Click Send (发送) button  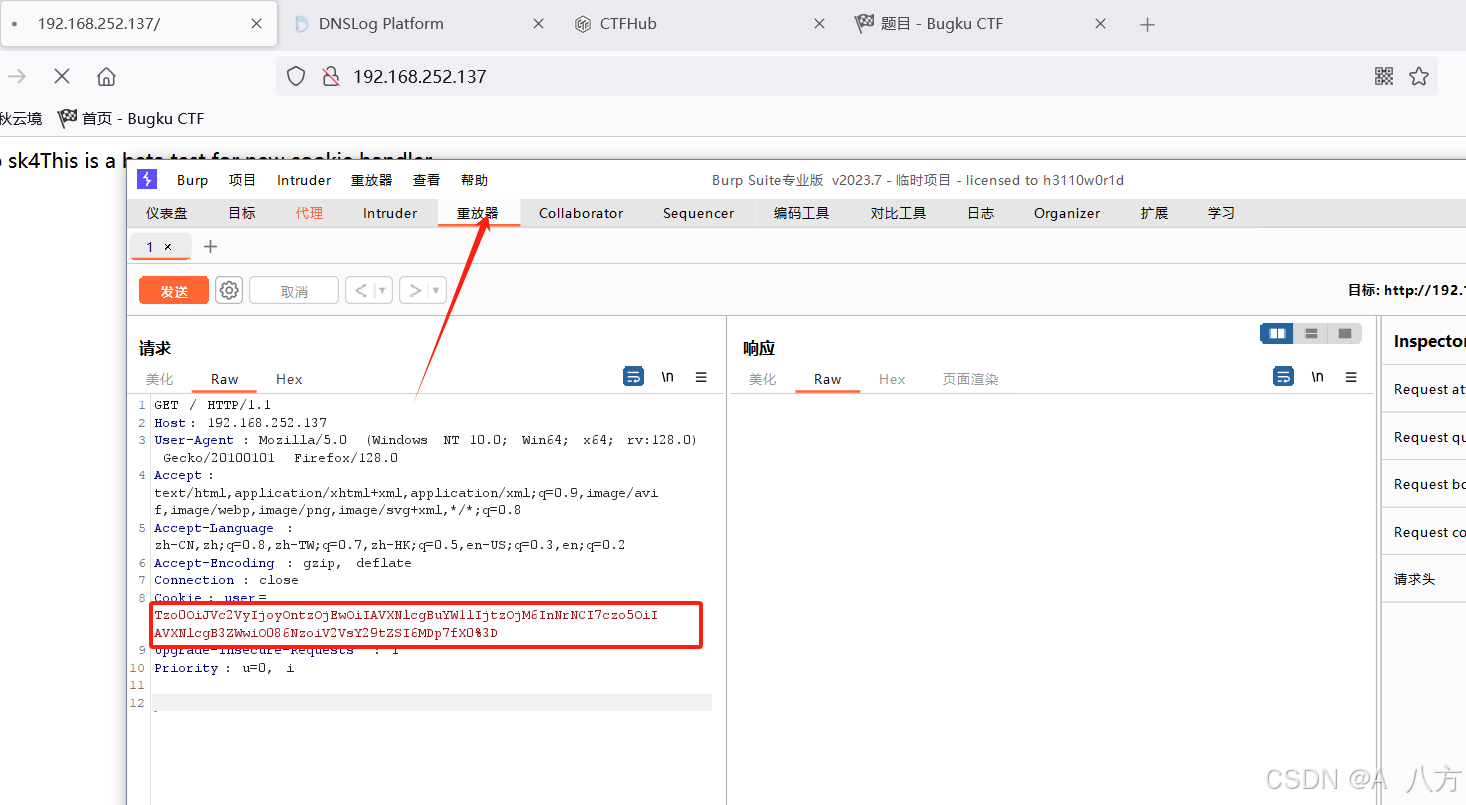coord(174,291)
